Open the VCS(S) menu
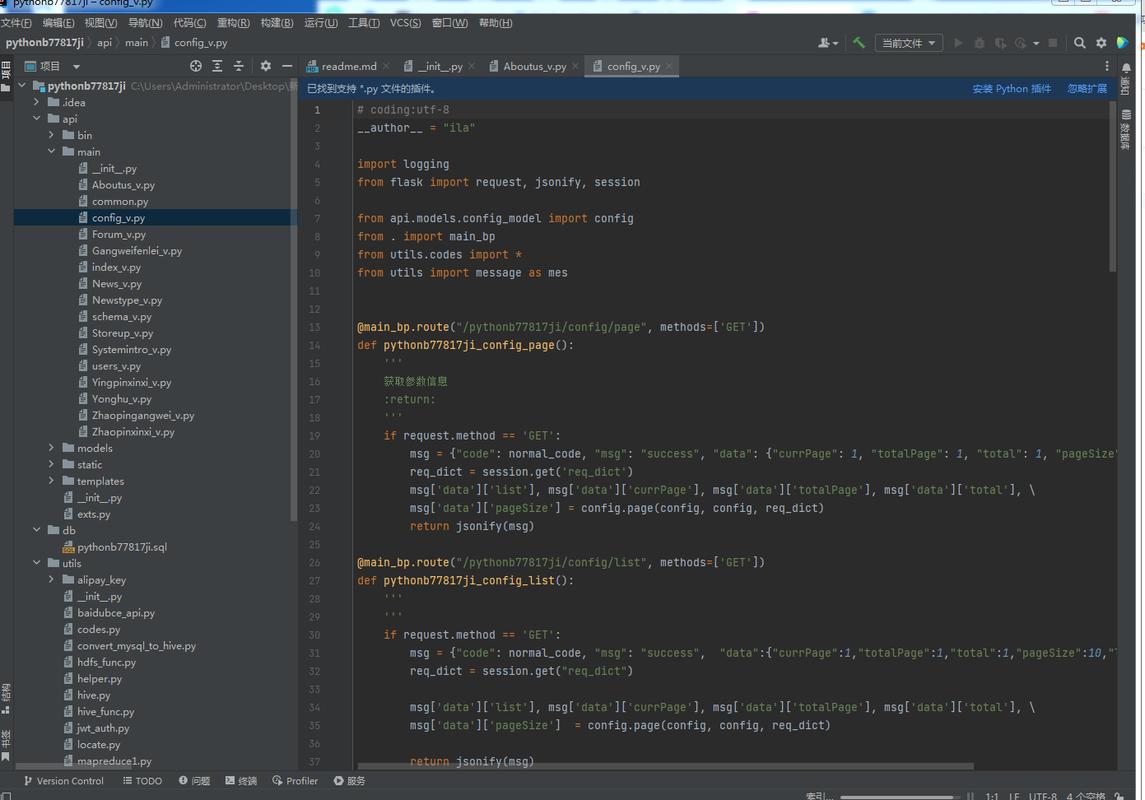This screenshot has width=1145, height=800. pyautogui.click(x=405, y=23)
